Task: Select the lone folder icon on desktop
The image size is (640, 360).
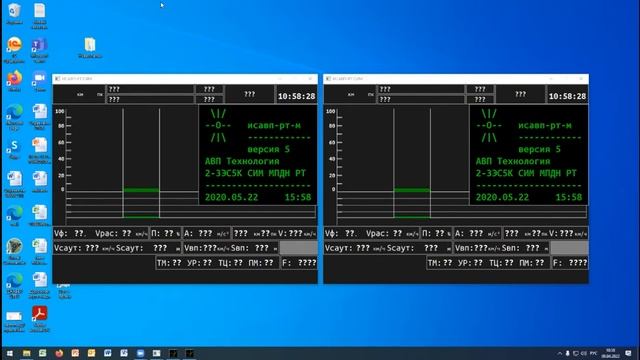Action: [x=90, y=47]
